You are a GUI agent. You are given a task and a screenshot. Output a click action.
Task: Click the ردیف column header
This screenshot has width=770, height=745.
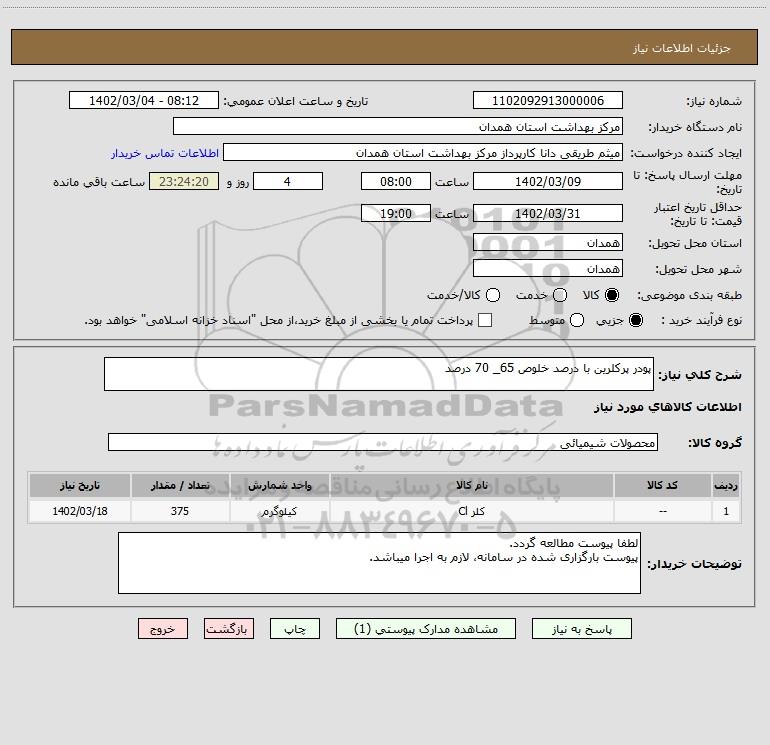pyautogui.click(x=726, y=485)
